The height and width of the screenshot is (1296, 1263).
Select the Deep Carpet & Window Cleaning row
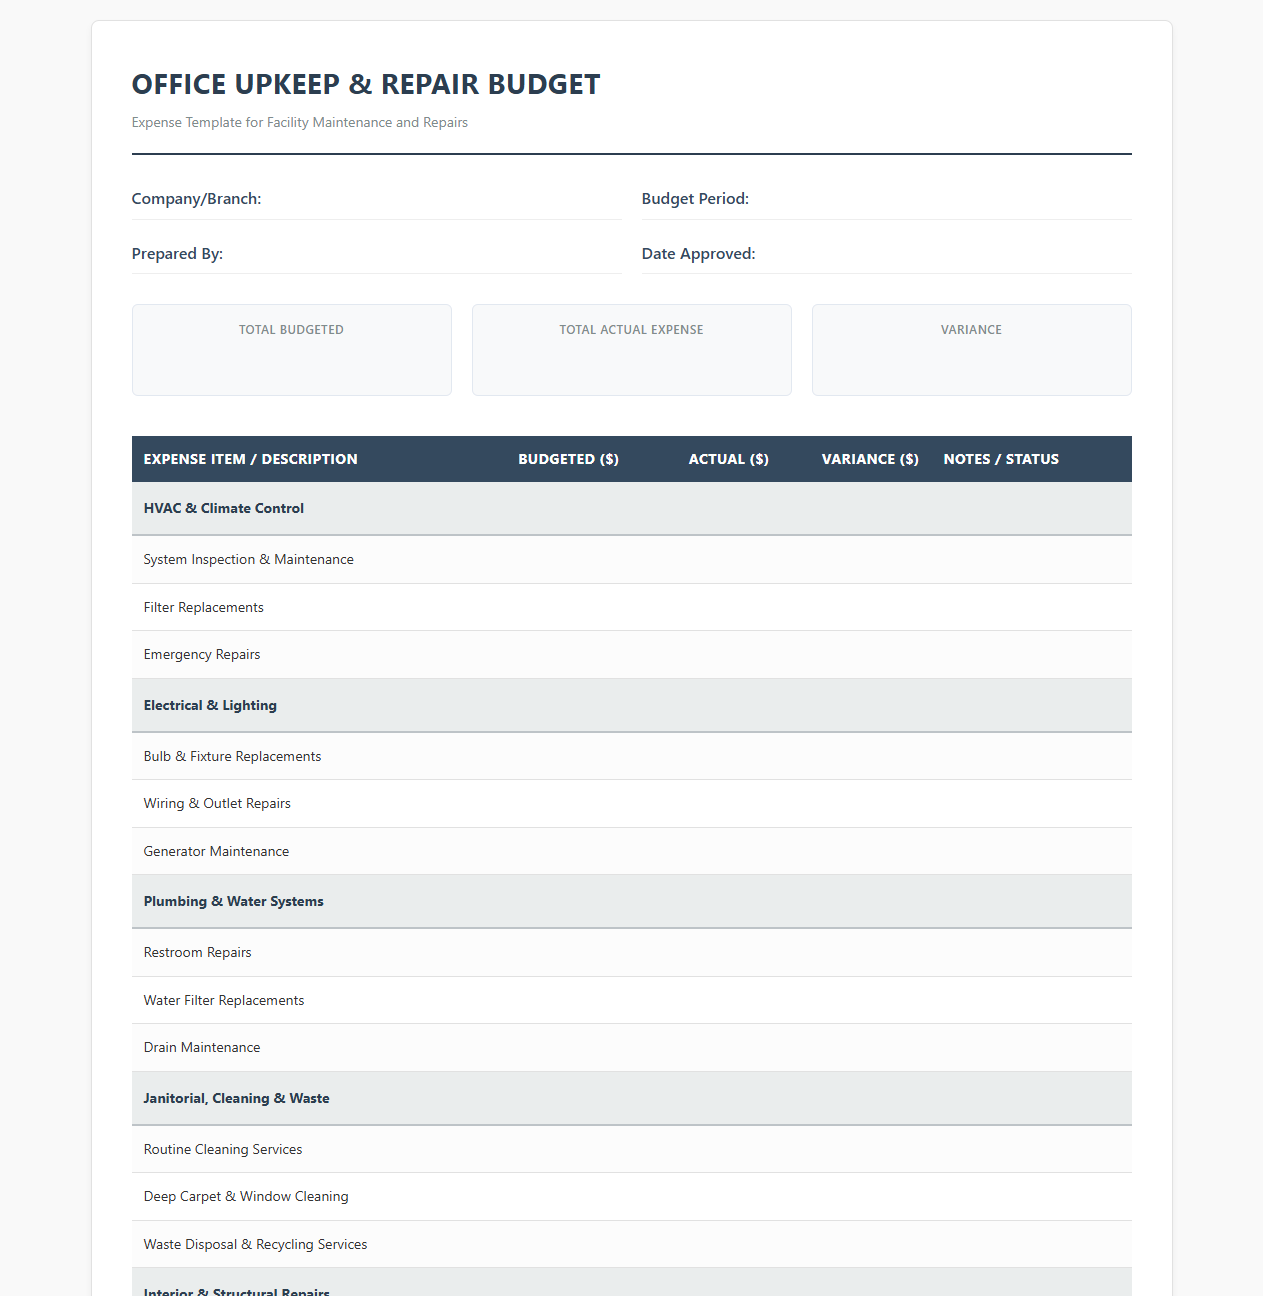point(632,1197)
